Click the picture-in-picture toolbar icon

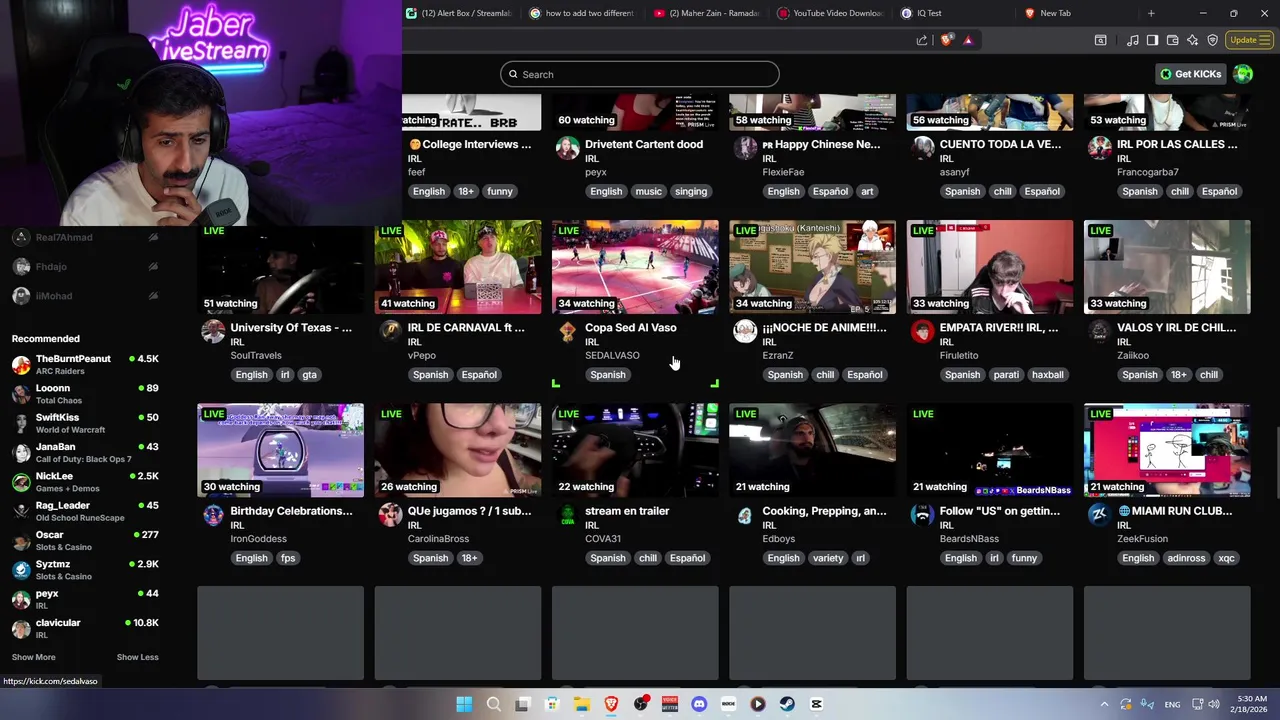1100,40
